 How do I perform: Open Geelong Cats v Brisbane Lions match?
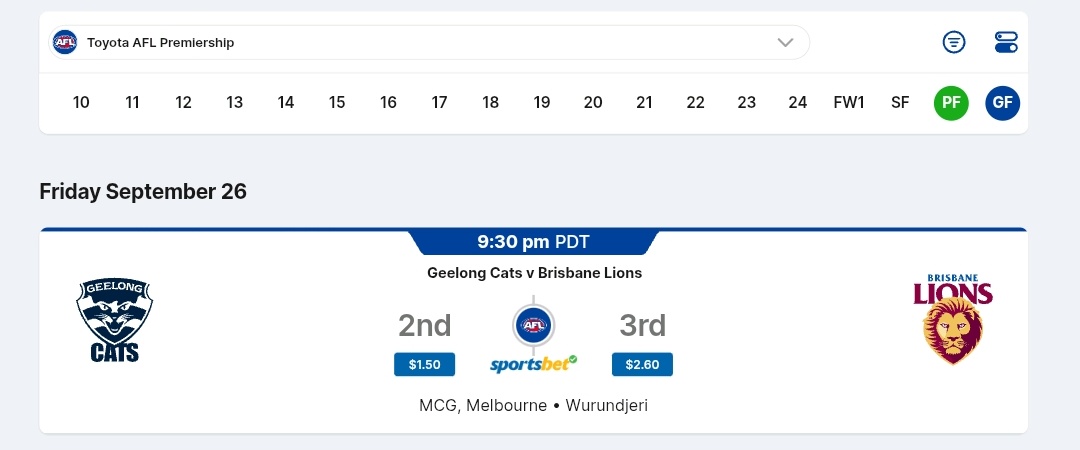pyautogui.click(x=534, y=272)
